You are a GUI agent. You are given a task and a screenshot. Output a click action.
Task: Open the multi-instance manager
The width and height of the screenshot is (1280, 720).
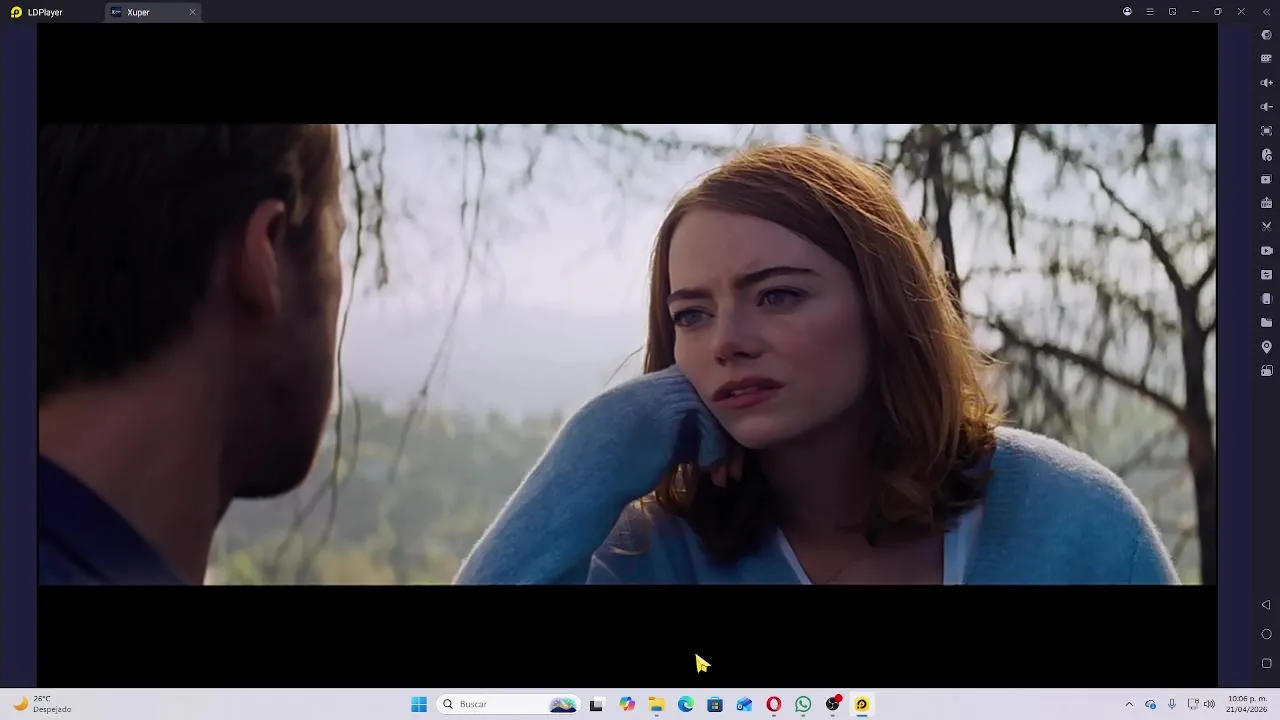point(1266,179)
